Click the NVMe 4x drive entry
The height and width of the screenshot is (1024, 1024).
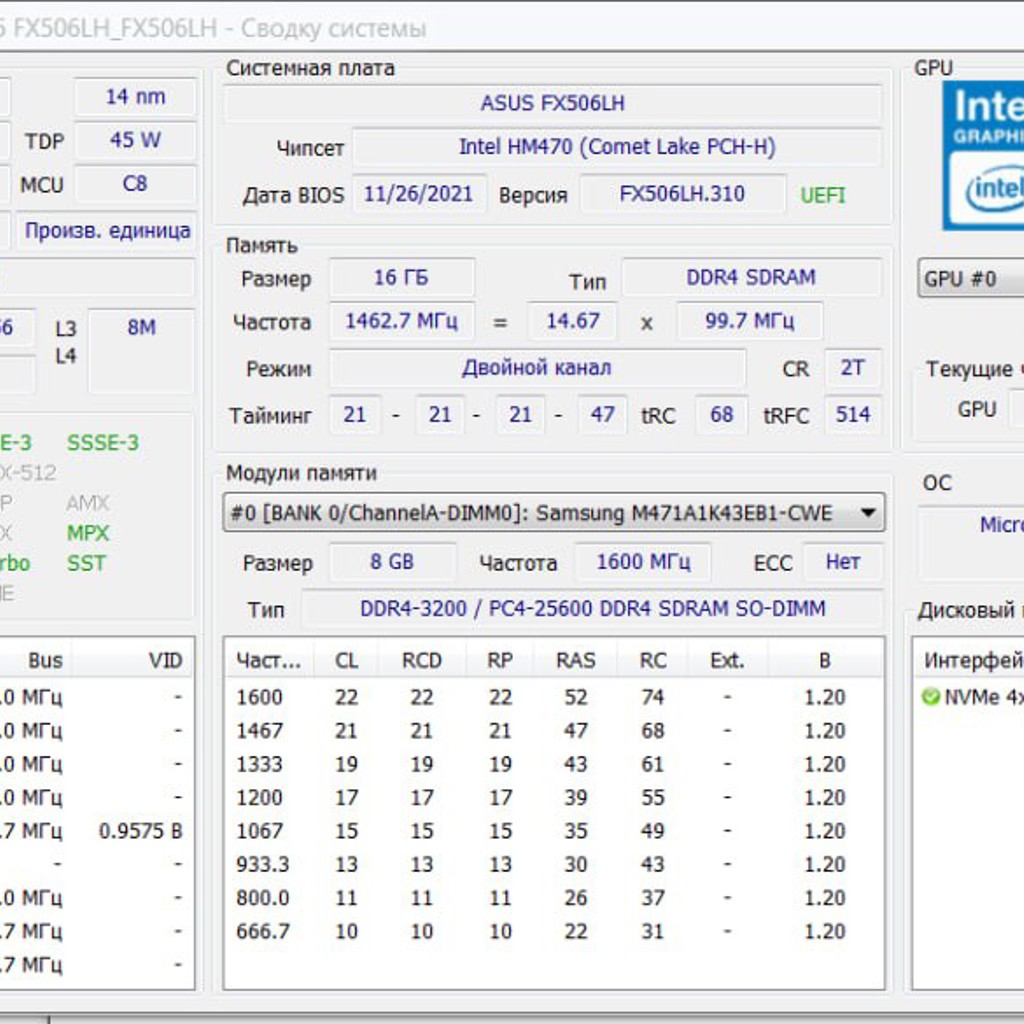tap(973, 697)
